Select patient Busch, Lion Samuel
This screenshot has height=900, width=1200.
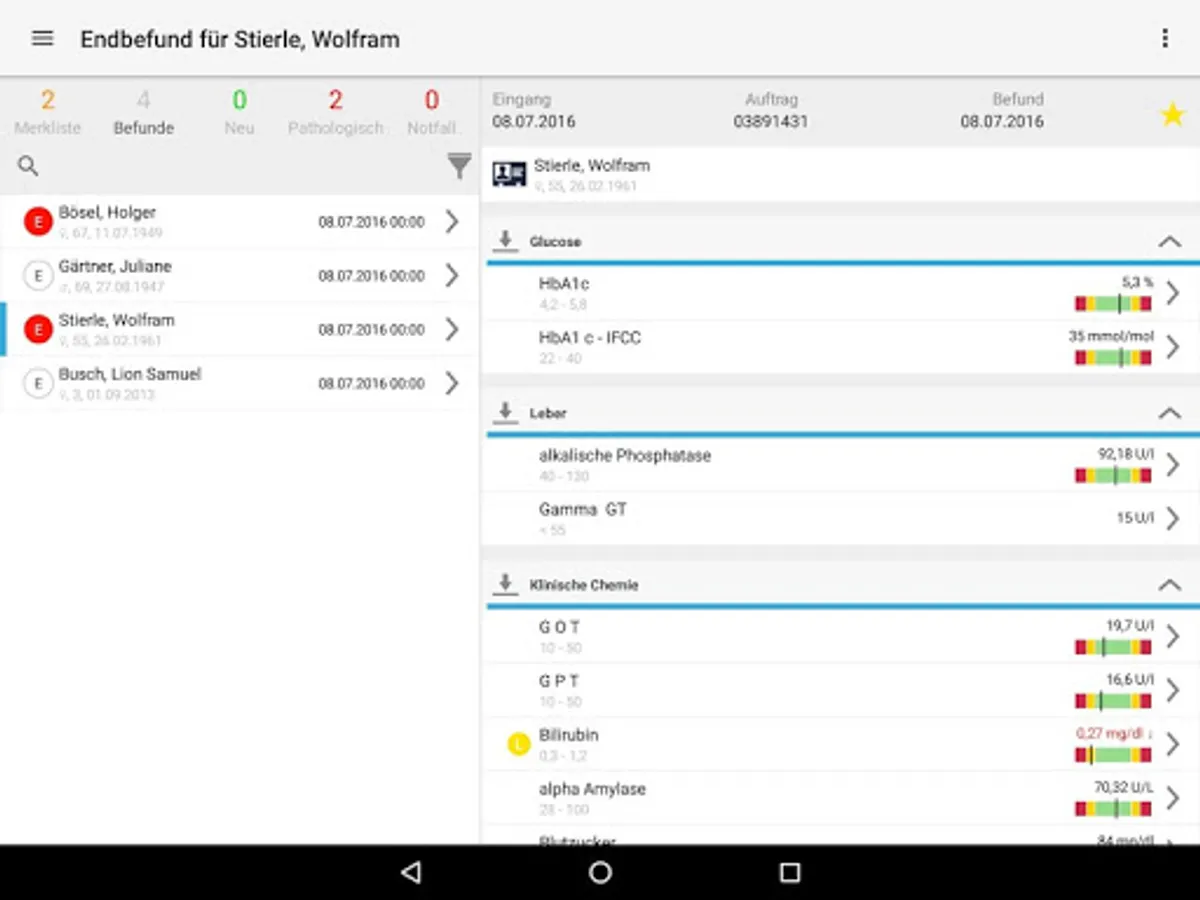[x=240, y=384]
